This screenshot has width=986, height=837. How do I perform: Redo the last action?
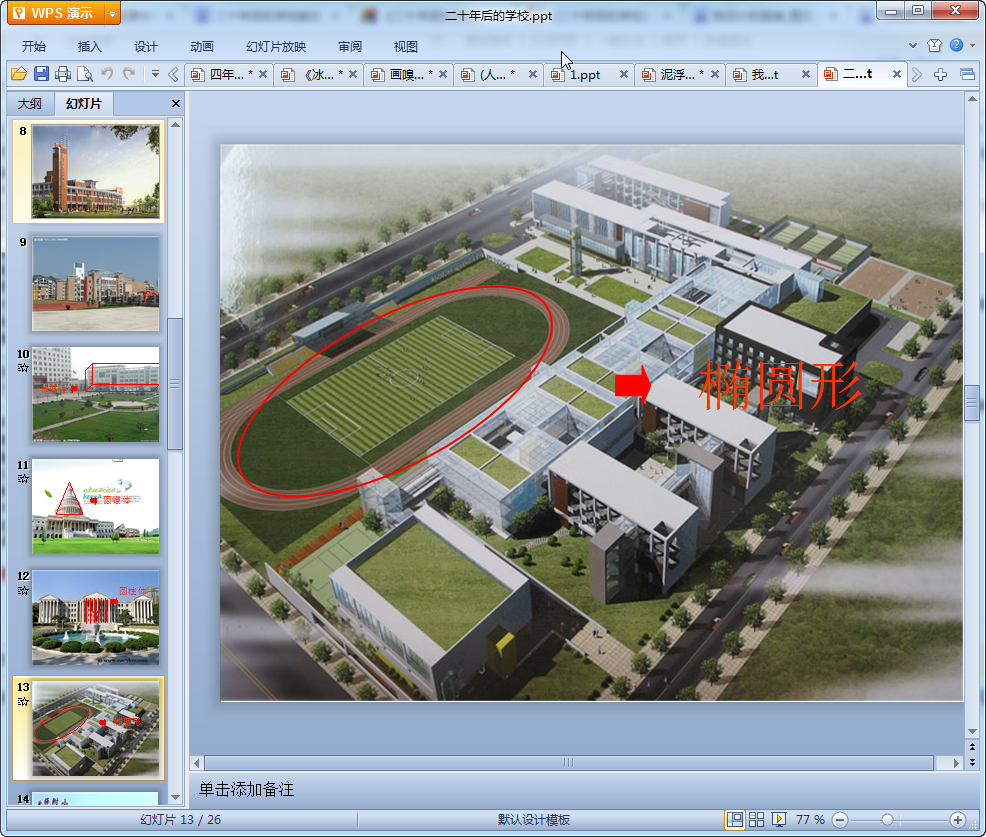click(130, 74)
